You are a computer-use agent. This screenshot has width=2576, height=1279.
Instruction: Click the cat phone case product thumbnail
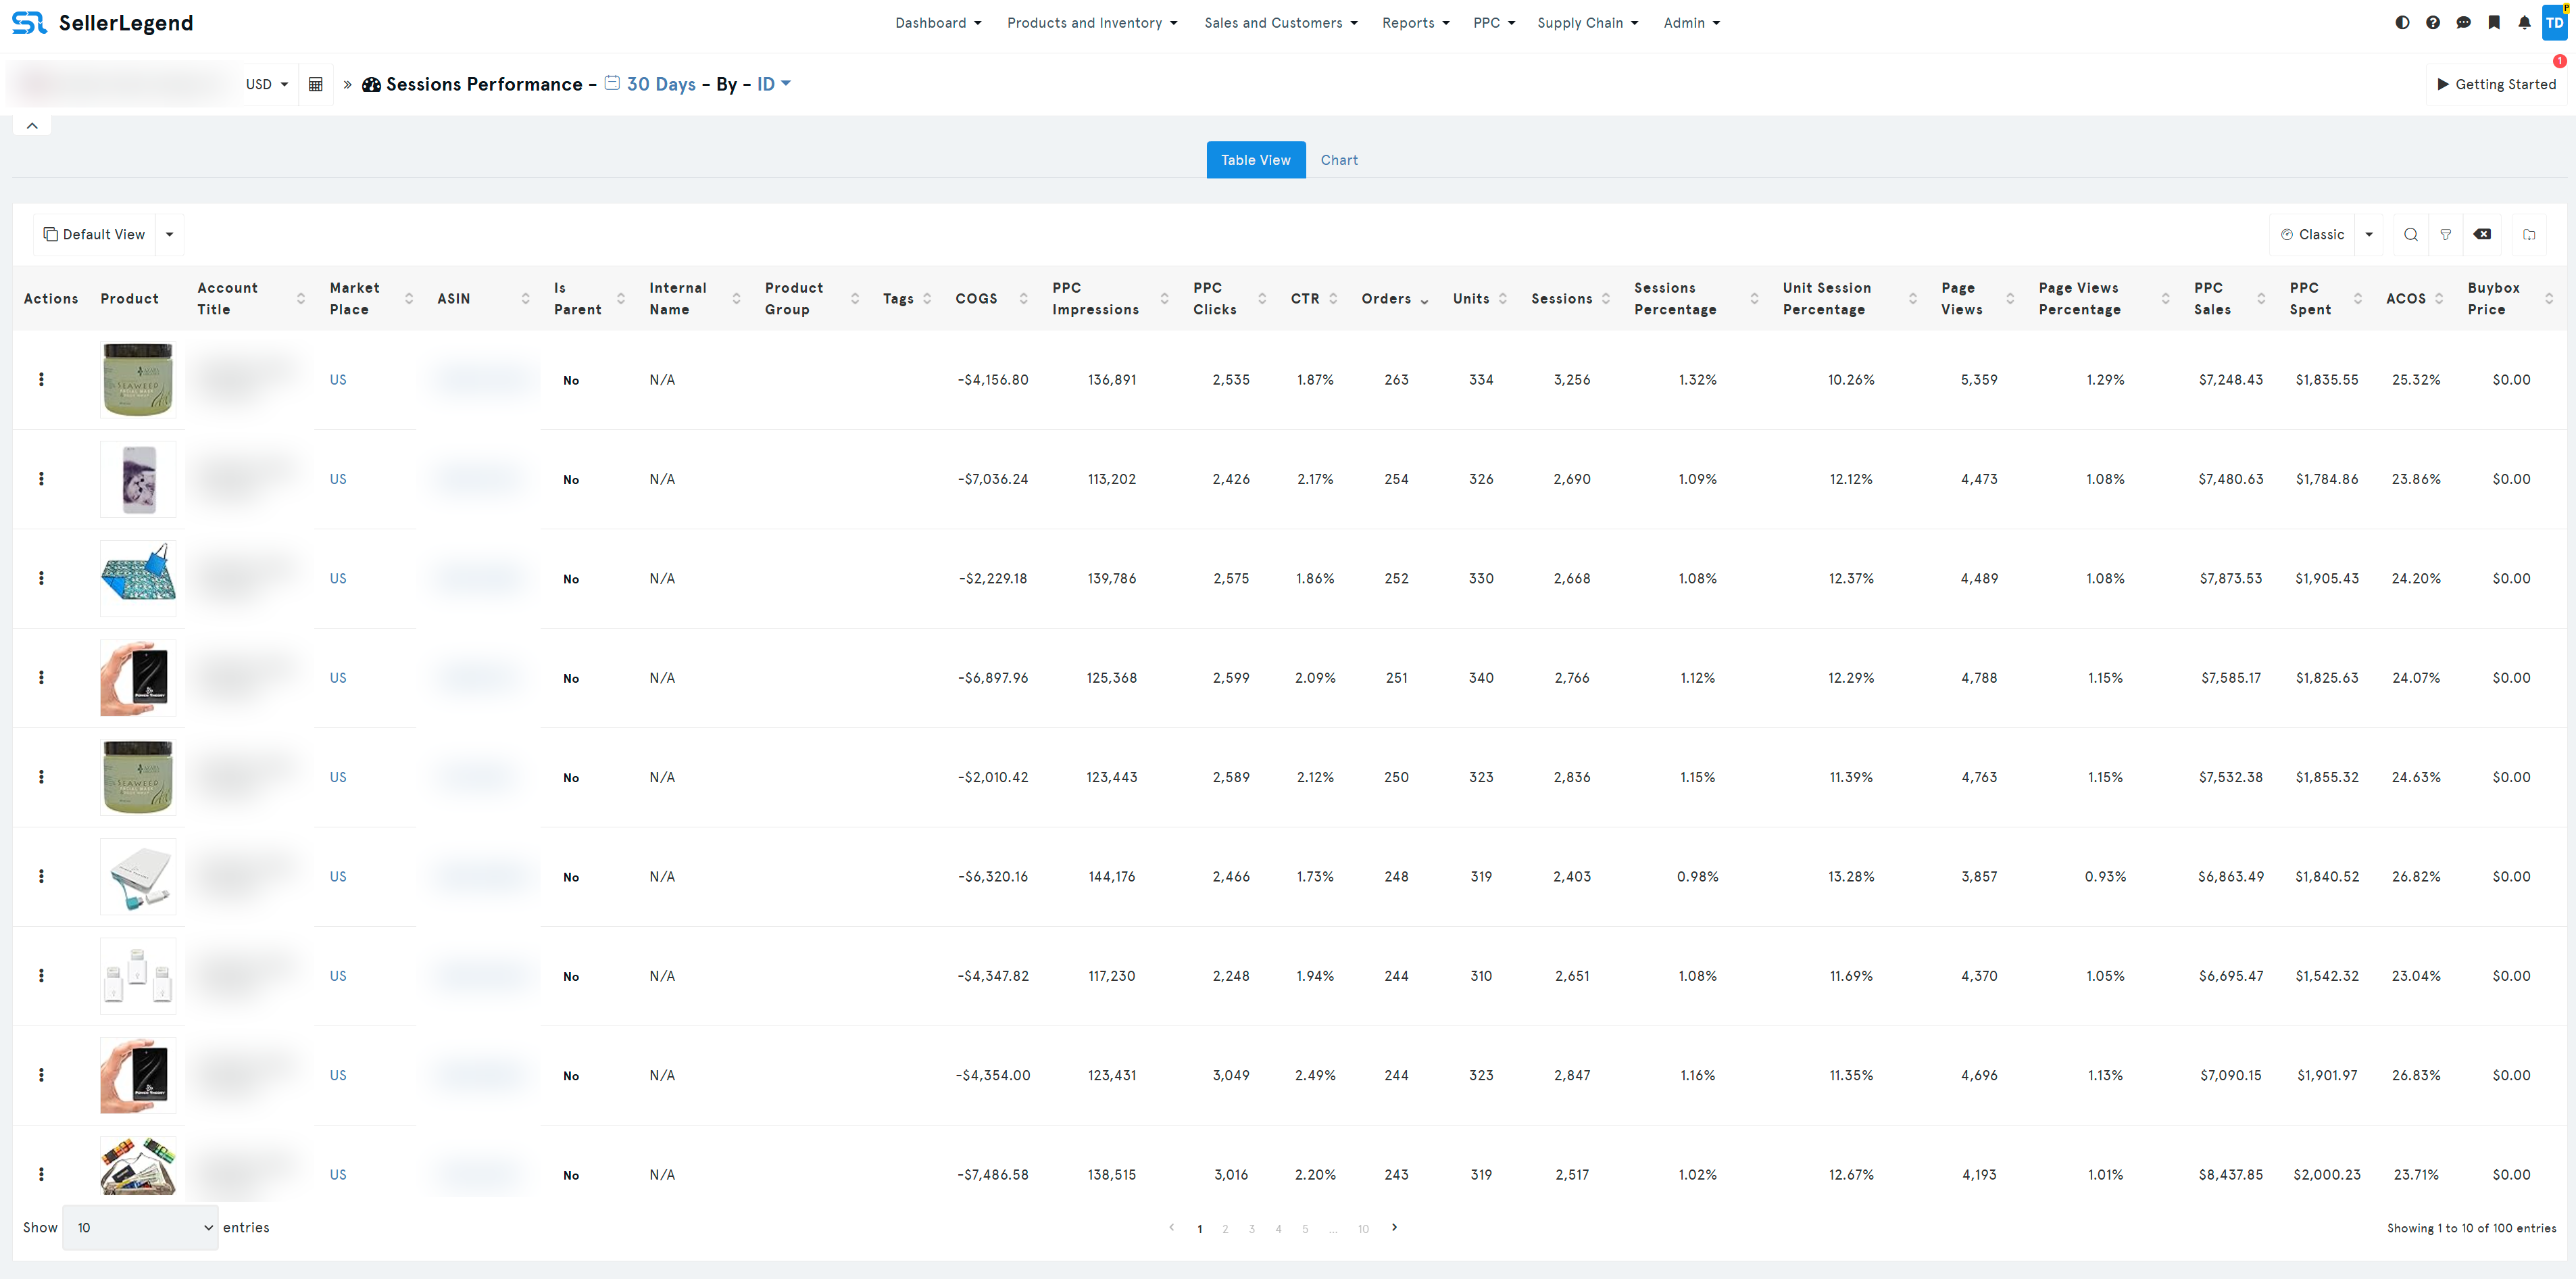(138, 479)
